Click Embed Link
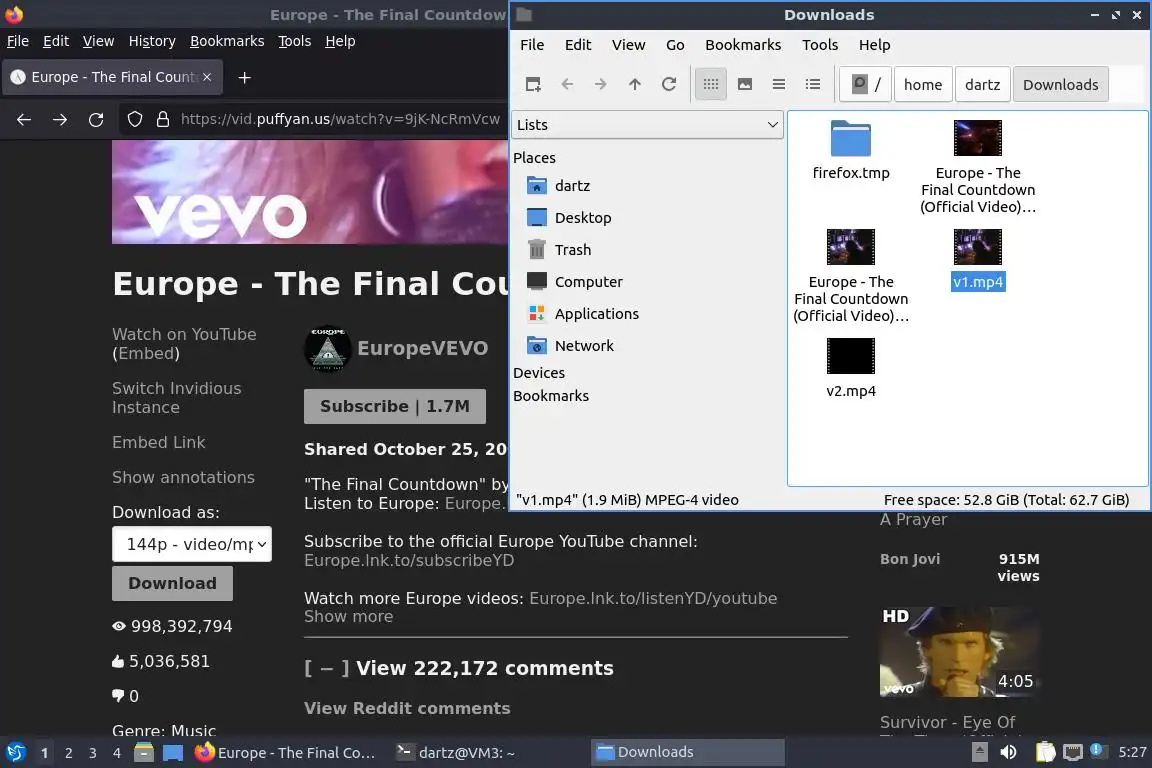The width and height of the screenshot is (1152, 768). tap(159, 442)
